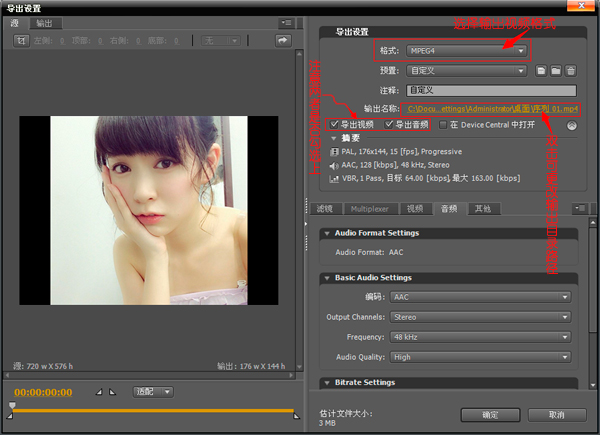Open the Output Channels Stereo dropdown
Viewport: 600px width, 435px height.
coord(480,317)
